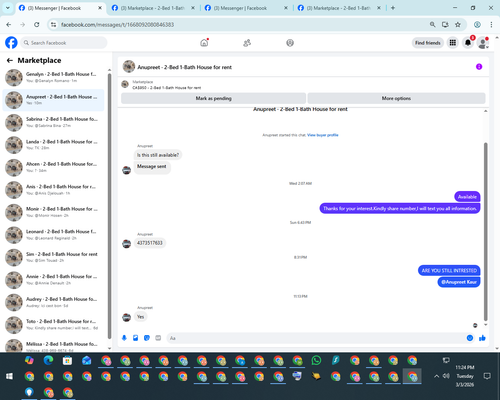Image resolution: width=500 pixels, height=400 pixels.
Task: Choose a sticker icon in composer
Action: pos(147,338)
